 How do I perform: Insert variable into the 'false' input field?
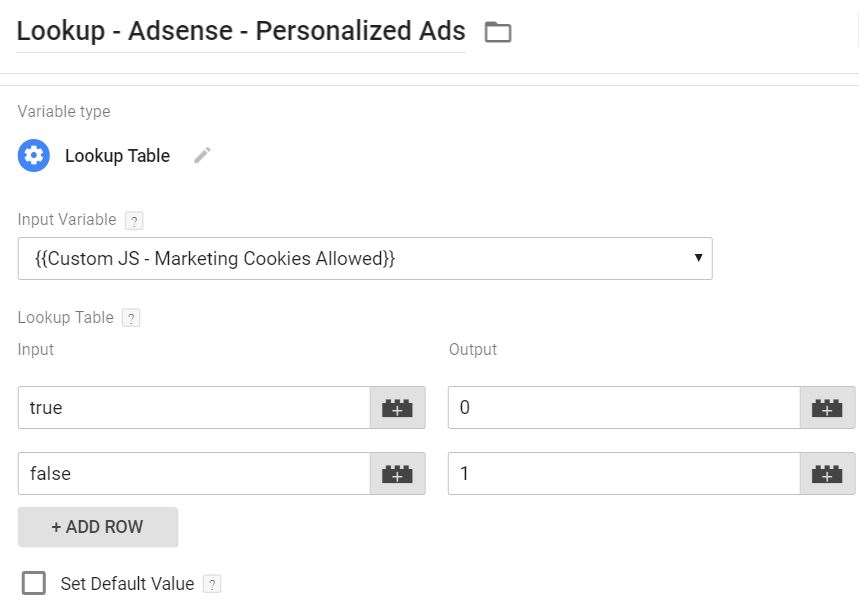tap(397, 473)
